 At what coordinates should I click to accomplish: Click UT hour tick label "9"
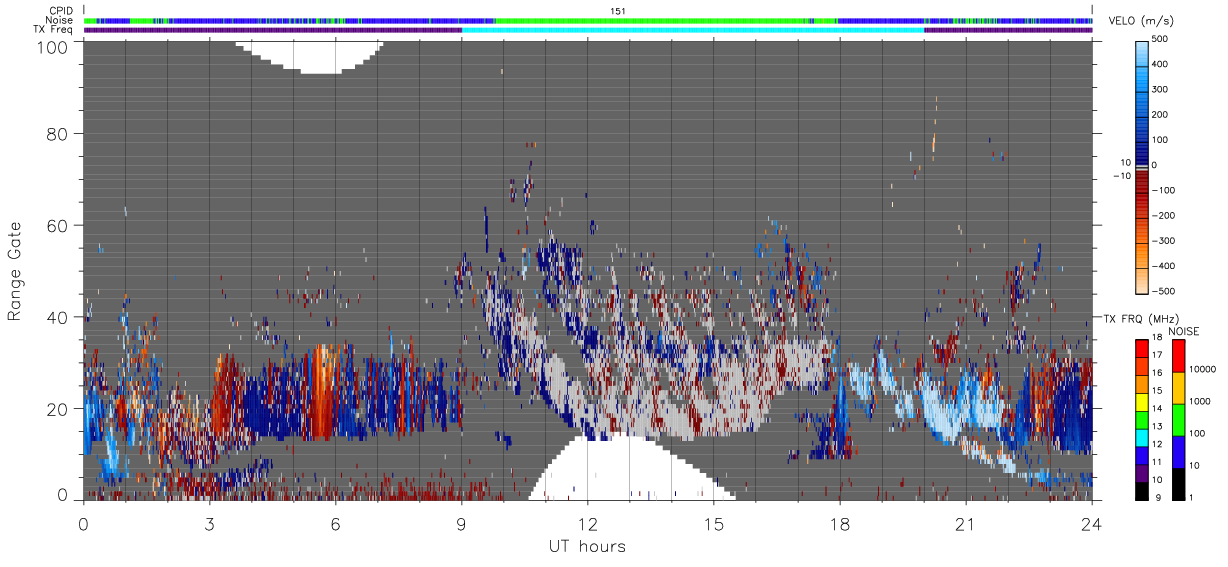point(461,524)
